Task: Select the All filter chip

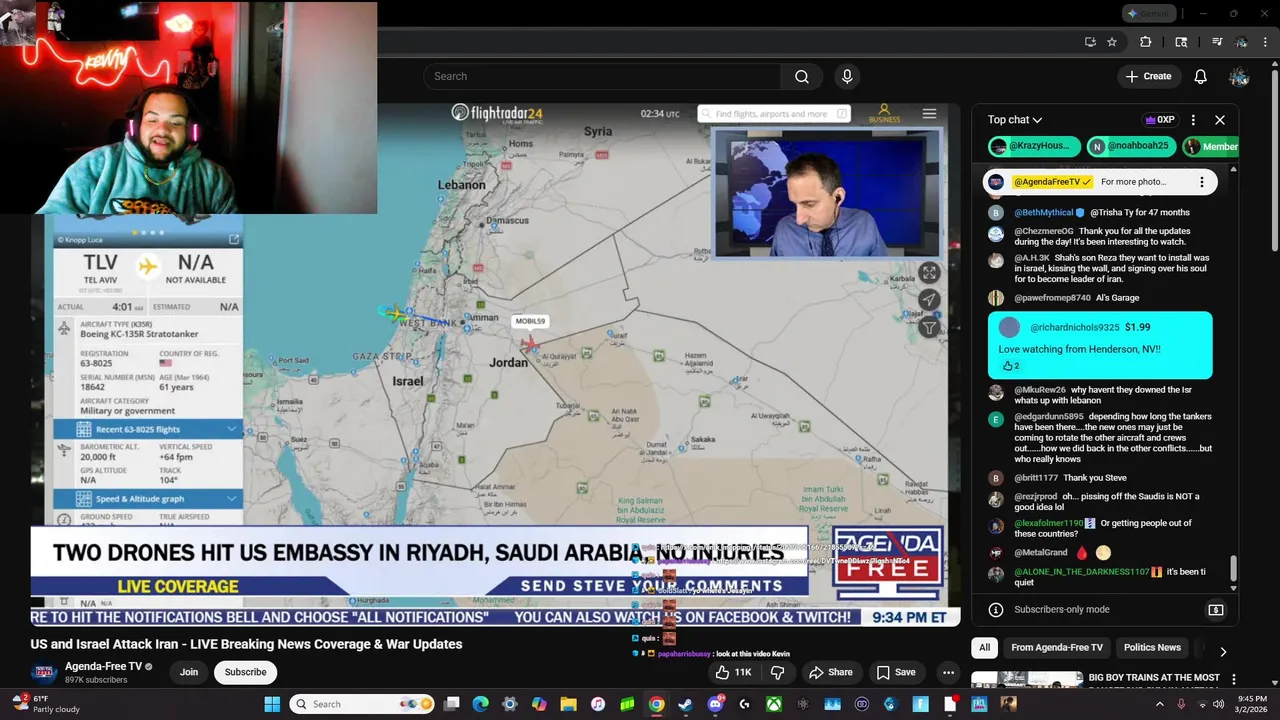Action: (984, 648)
